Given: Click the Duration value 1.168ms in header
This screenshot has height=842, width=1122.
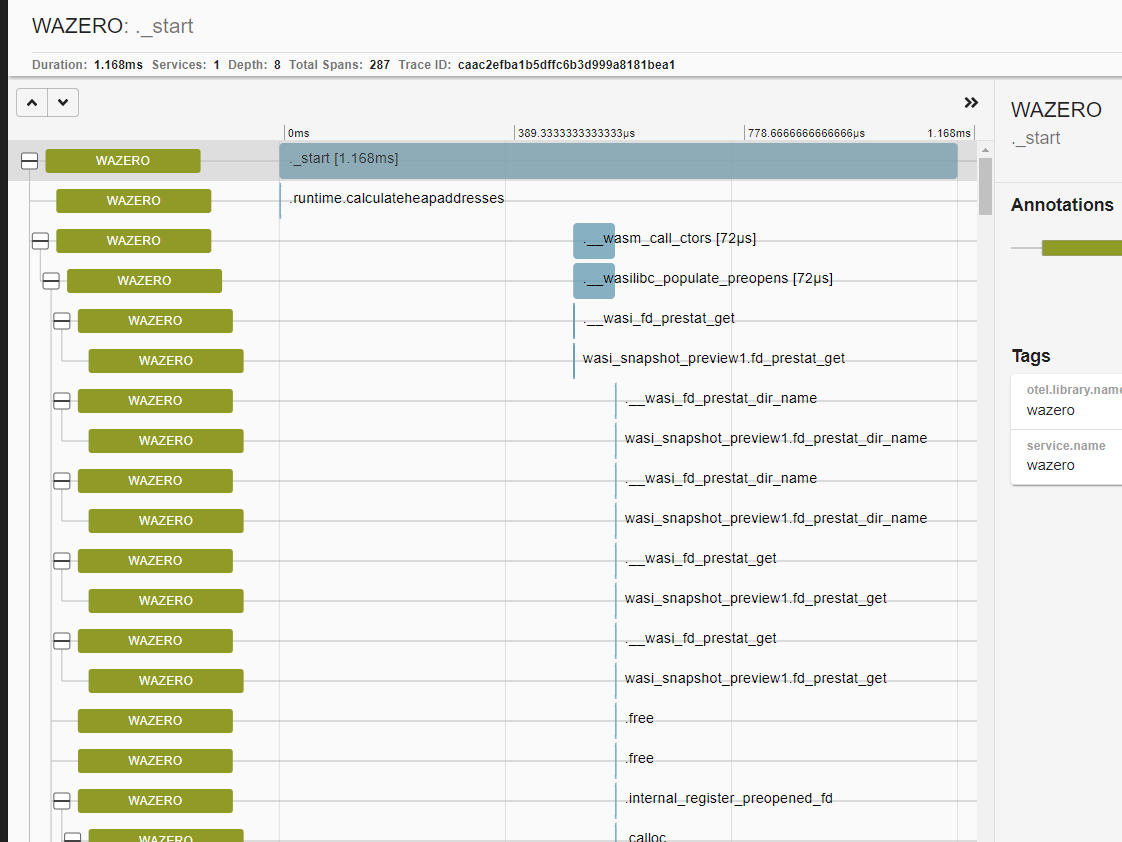Looking at the screenshot, I should click(x=118, y=65).
